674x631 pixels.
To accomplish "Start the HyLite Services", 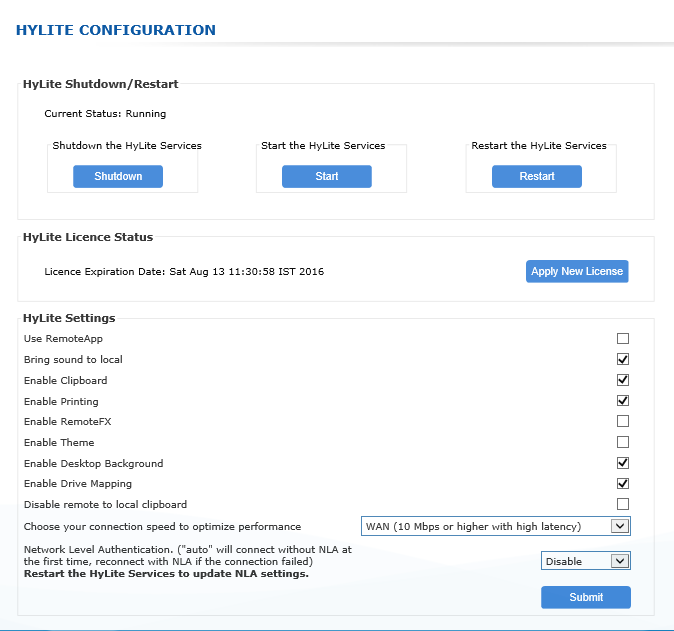I will pos(327,176).
